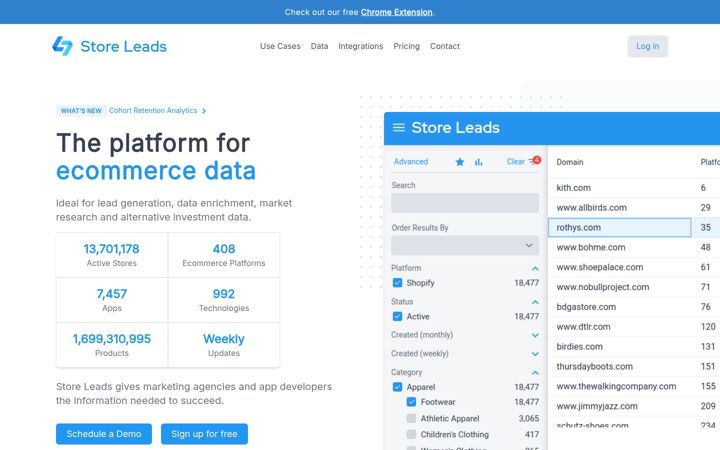
Task: Click the Store Leads brand name
Action: point(124,46)
